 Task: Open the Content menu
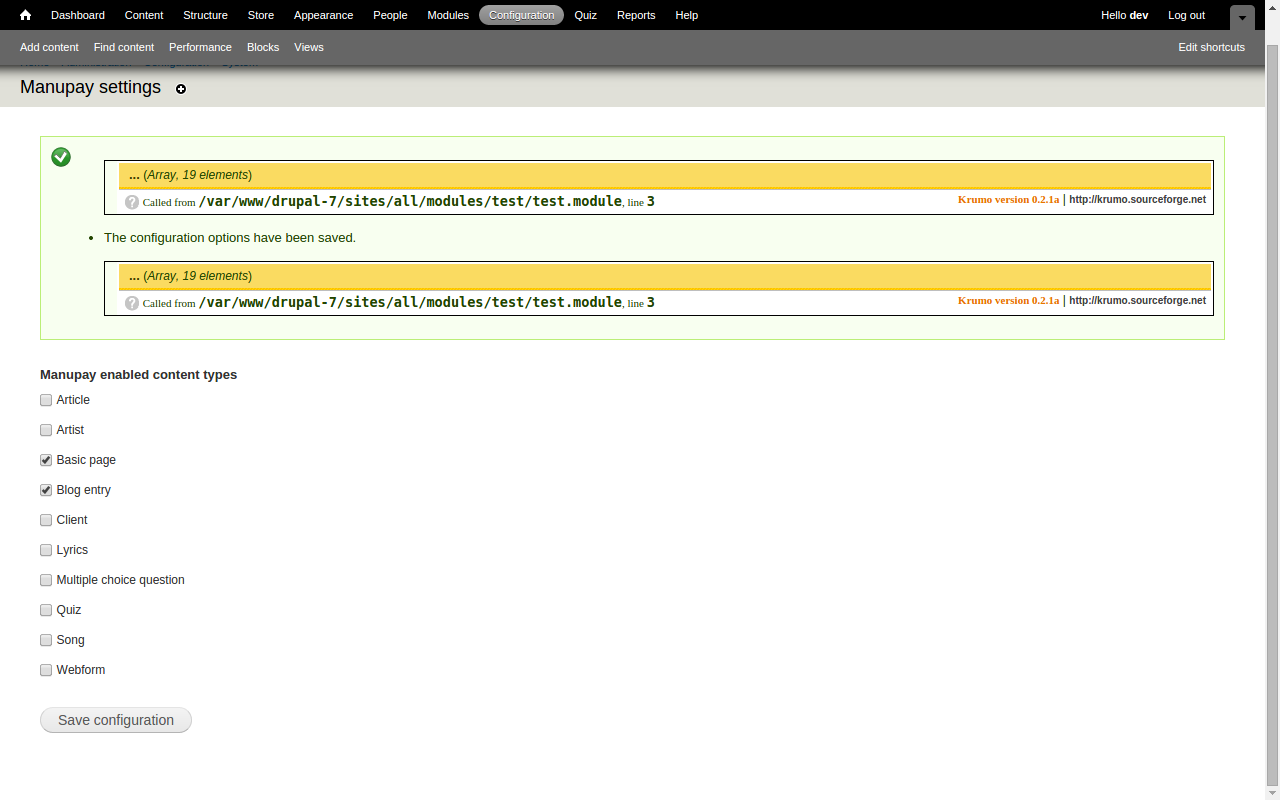pyautogui.click(x=144, y=15)
